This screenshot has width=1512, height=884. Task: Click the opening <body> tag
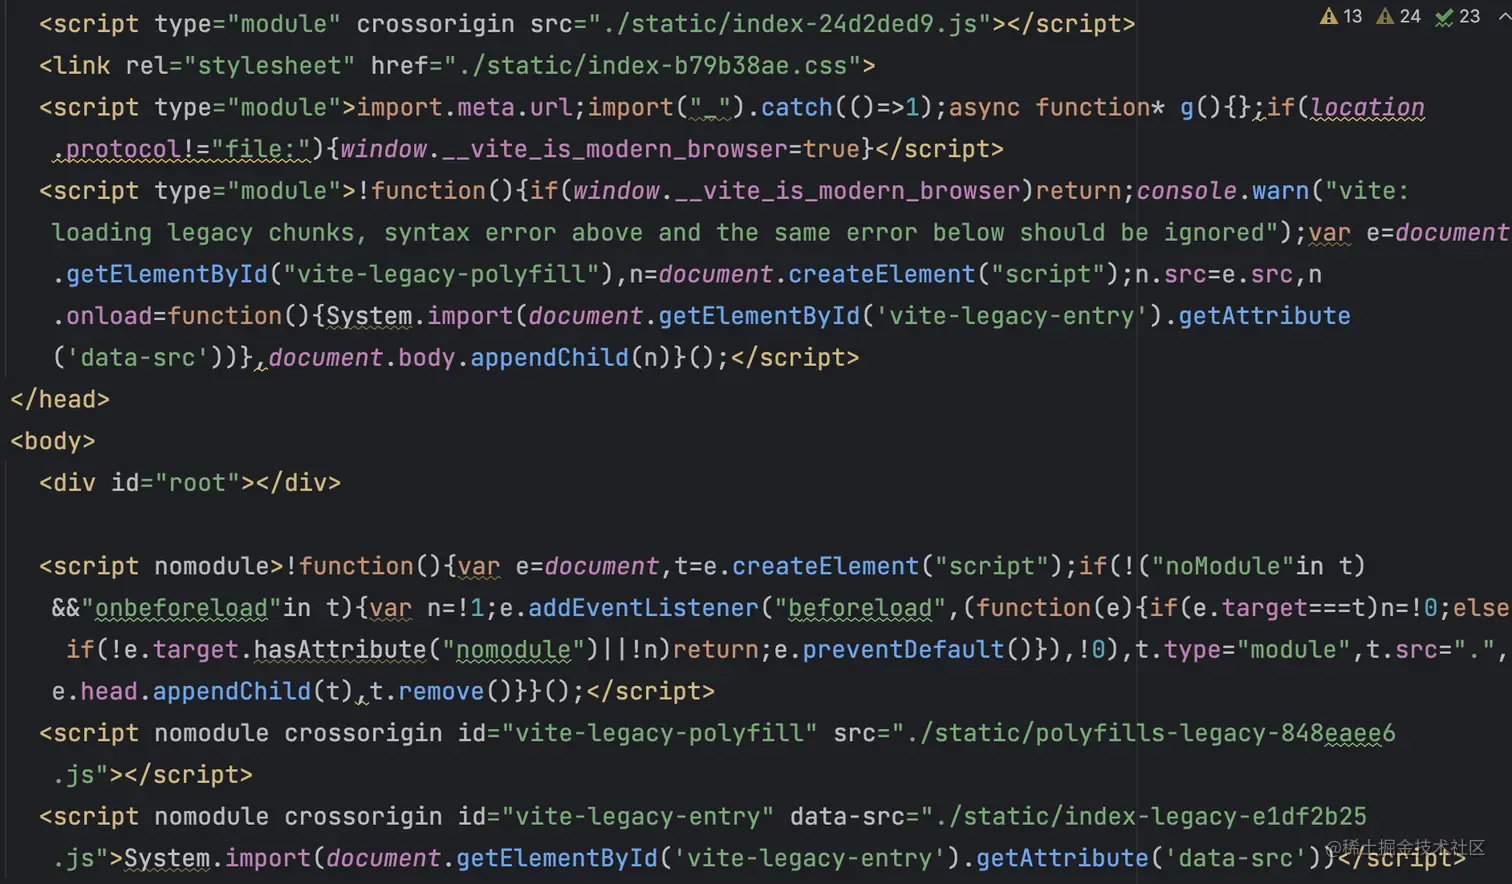(x=52, y=441)
